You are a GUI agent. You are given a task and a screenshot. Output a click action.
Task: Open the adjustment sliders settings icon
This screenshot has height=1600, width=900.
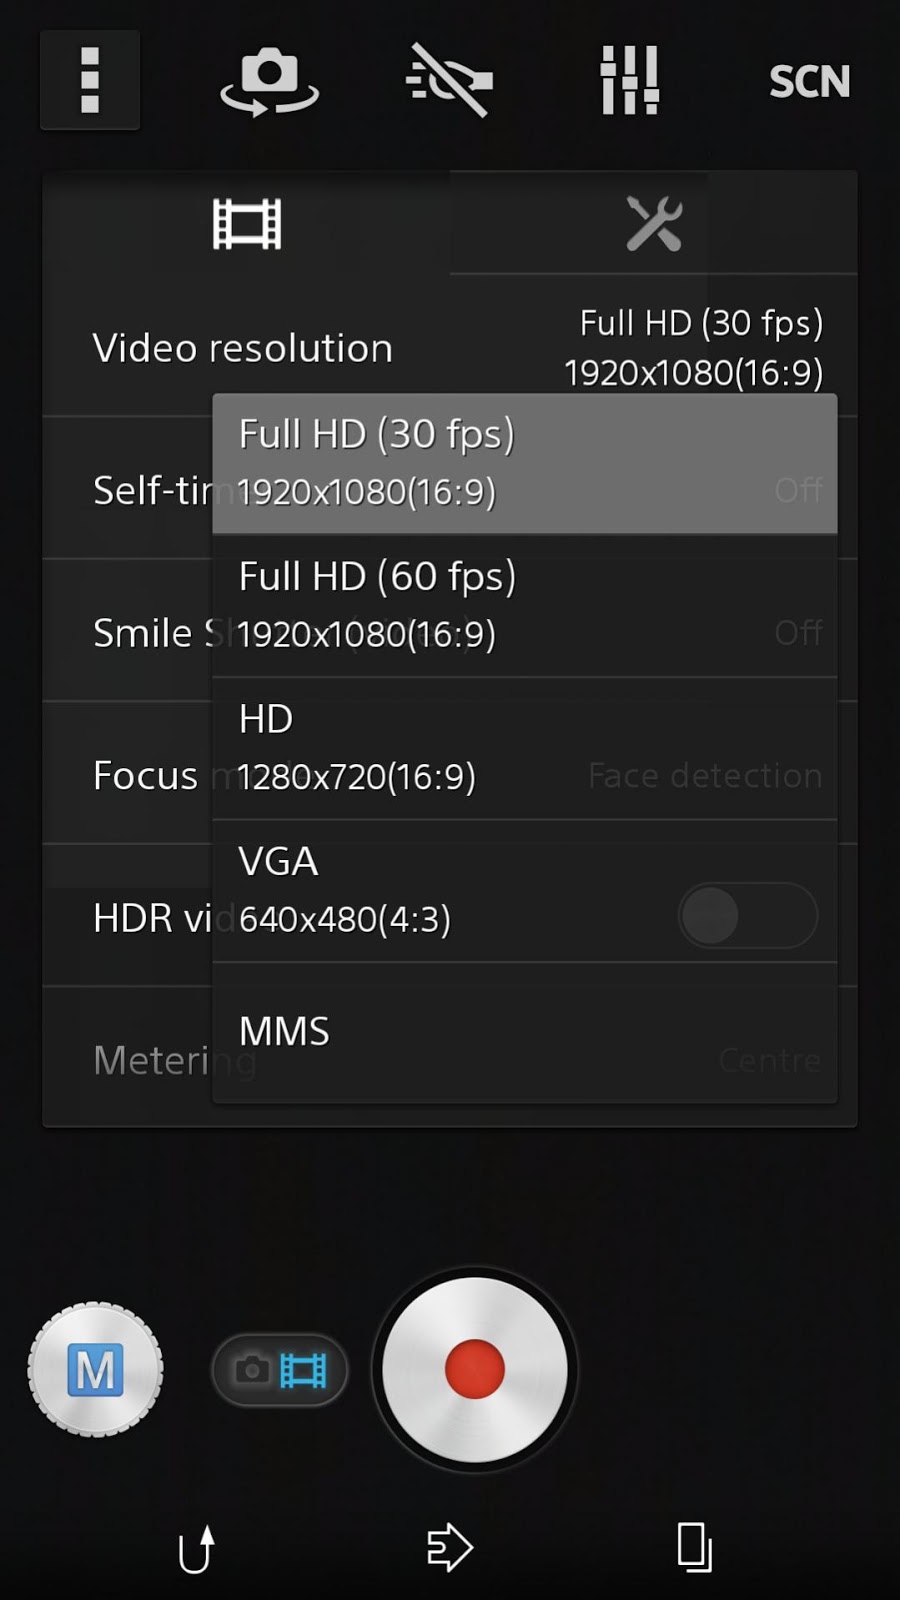coord(627,80)
